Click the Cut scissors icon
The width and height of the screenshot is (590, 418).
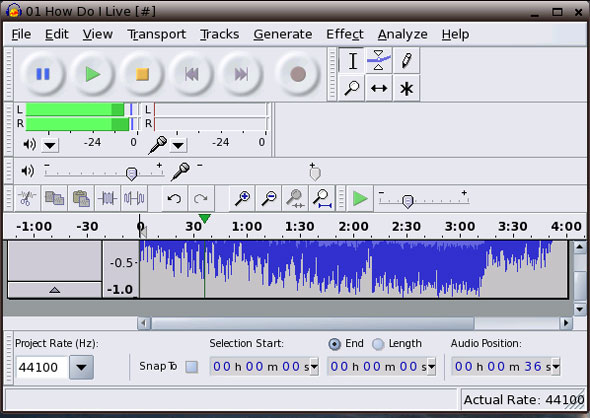click(26, 198)
